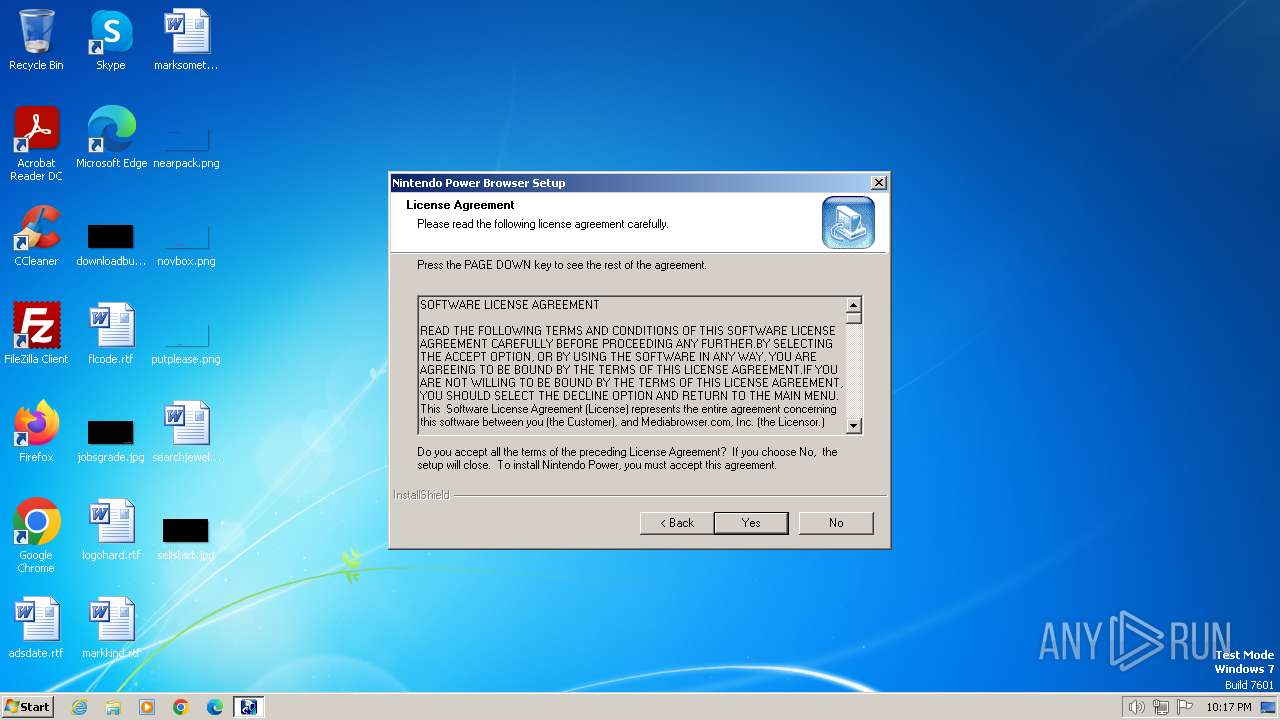Open Chrome from the taskbar

coord(181,707)
